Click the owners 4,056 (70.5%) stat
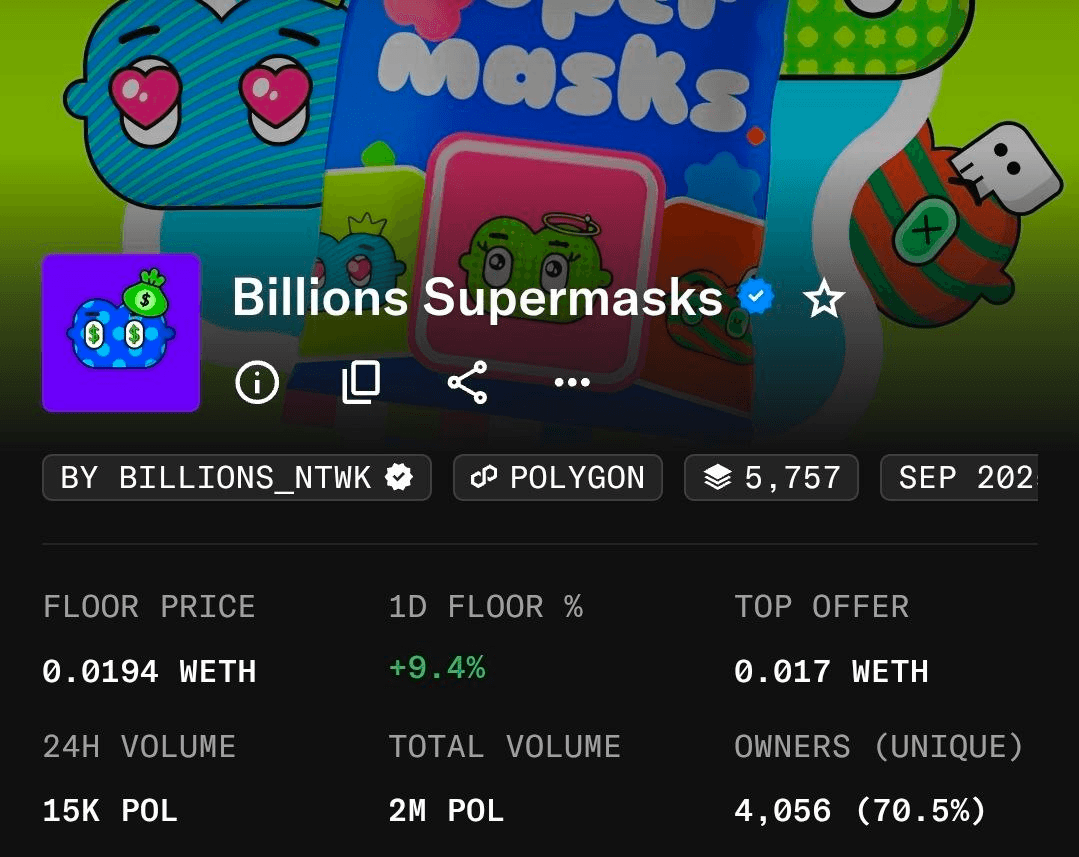Viewport: 1079px width, 857px height. [x=860, y=810]
